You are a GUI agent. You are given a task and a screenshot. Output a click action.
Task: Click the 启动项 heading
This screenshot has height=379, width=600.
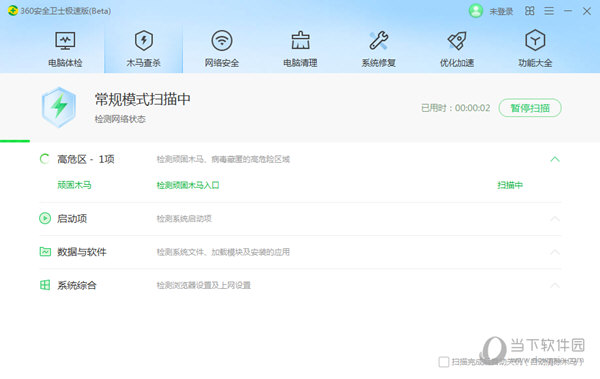coord(72,219)
